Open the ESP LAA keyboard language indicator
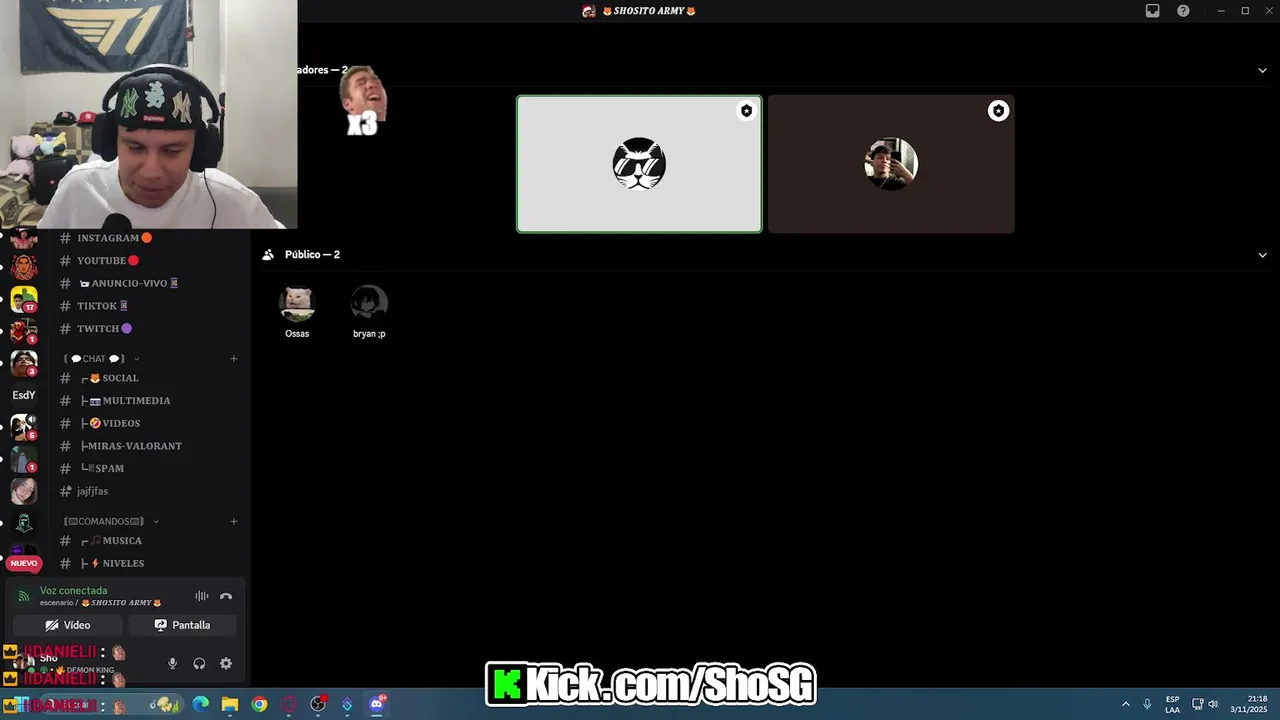The width and height of the screenshot is (1280, 720). click(1172, 704)
